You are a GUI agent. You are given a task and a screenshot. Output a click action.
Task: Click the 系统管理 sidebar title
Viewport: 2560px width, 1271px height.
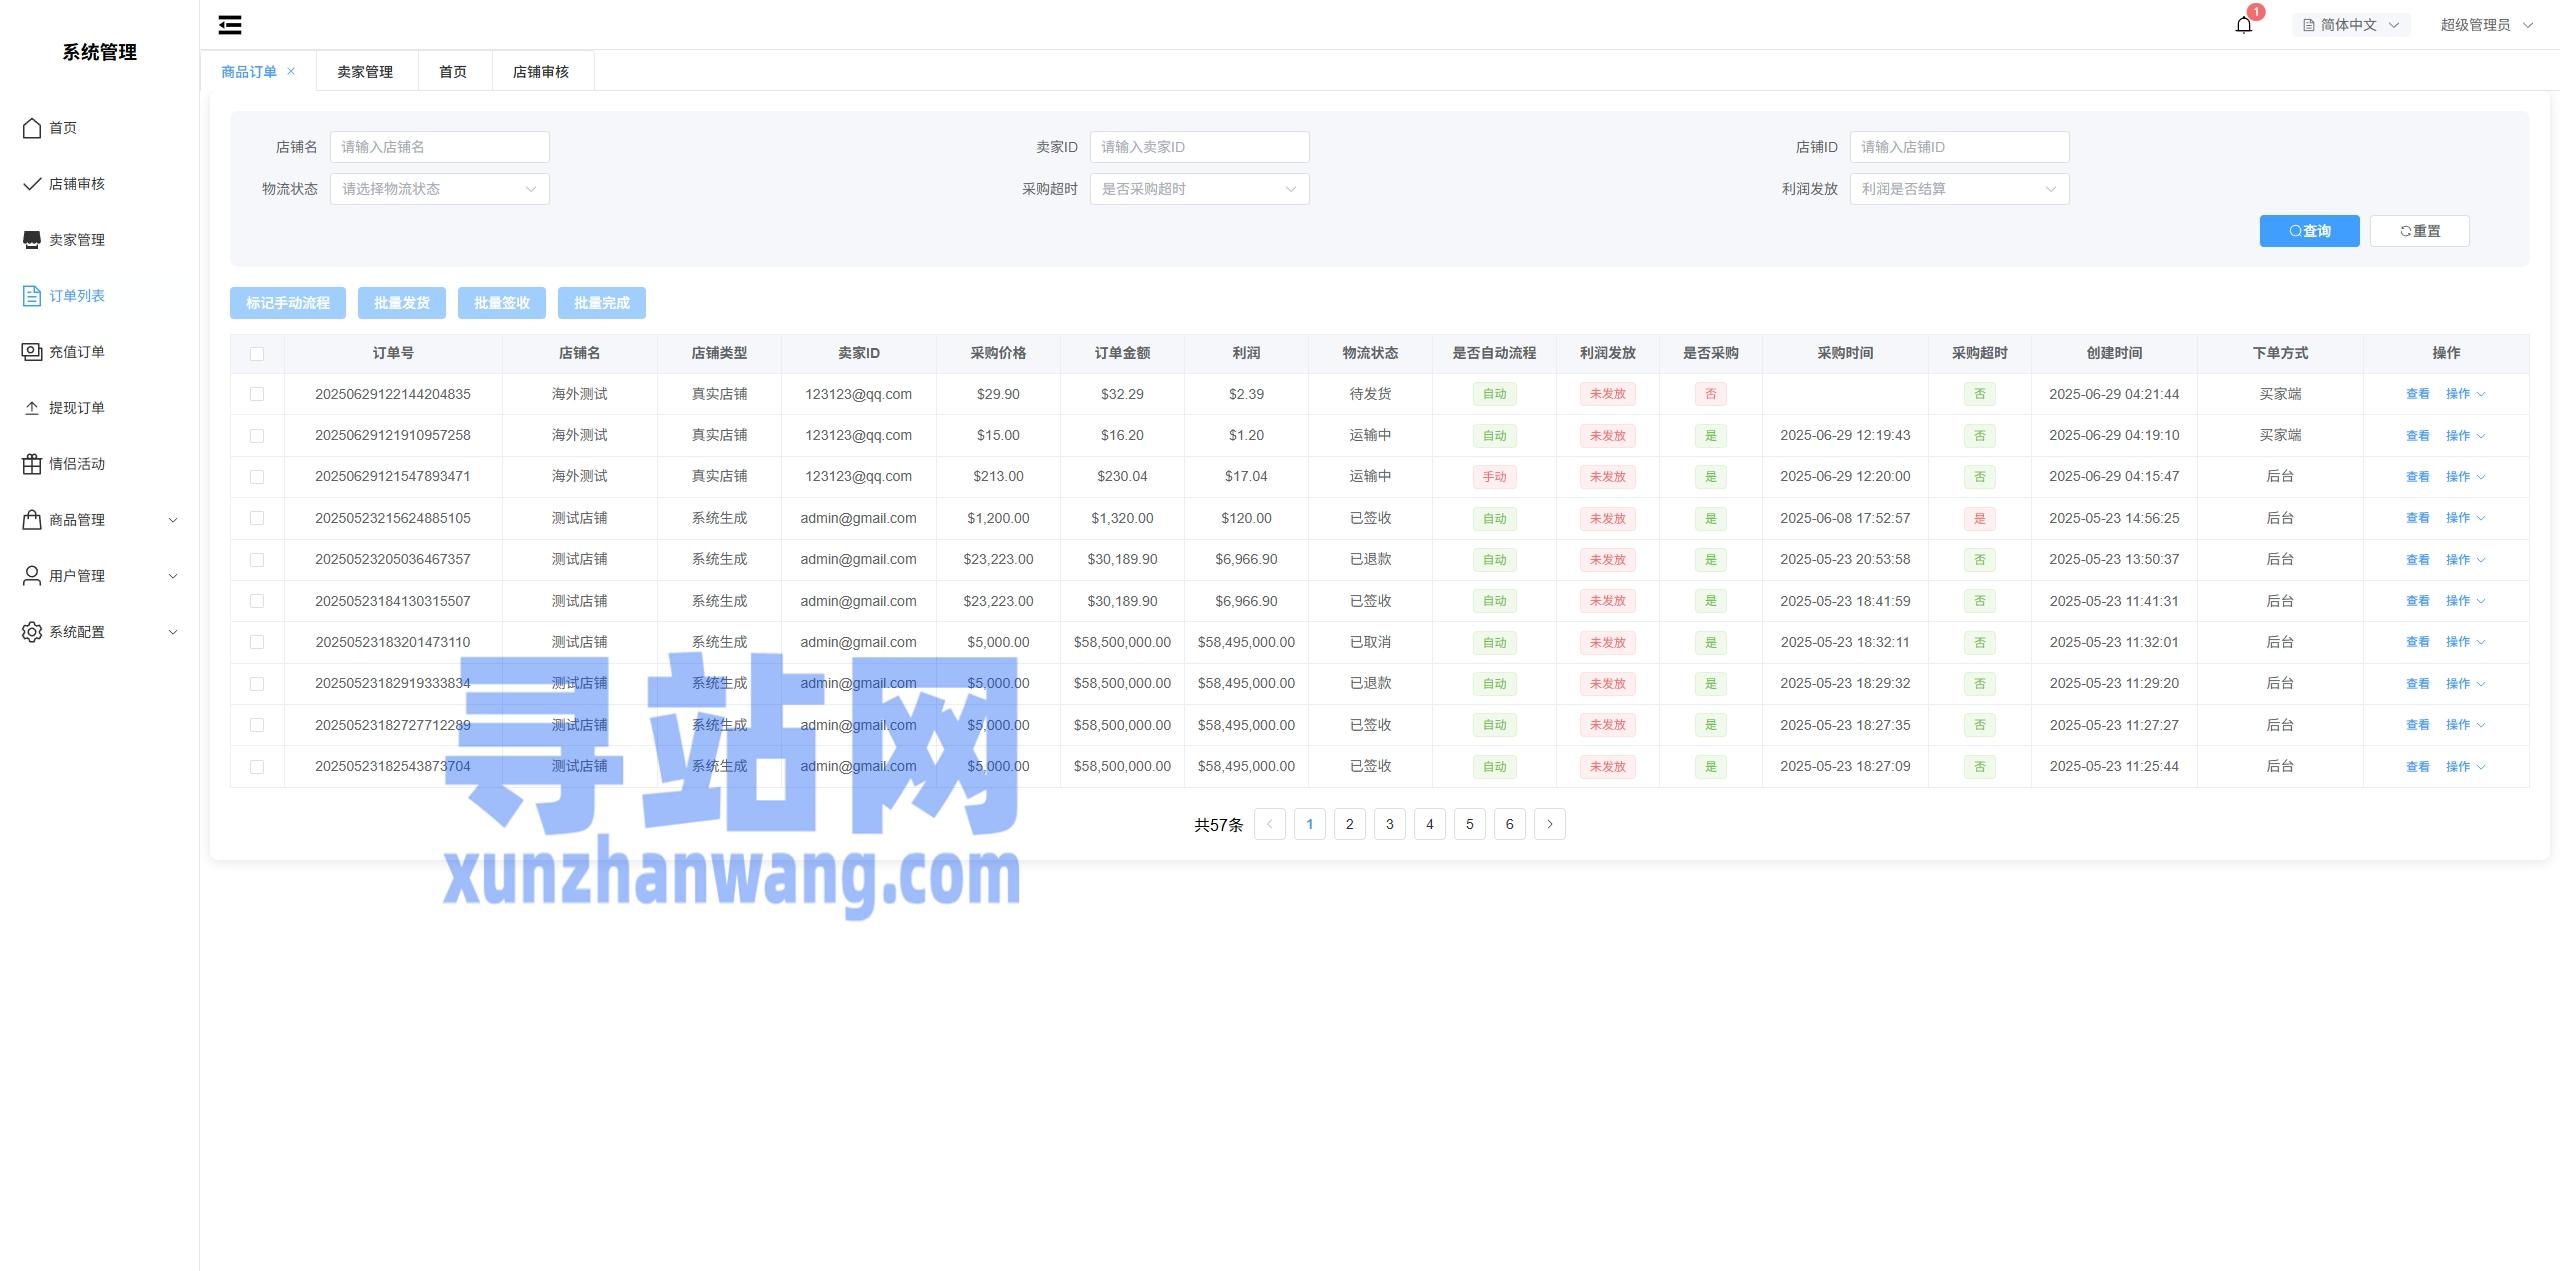pos(100,52)
